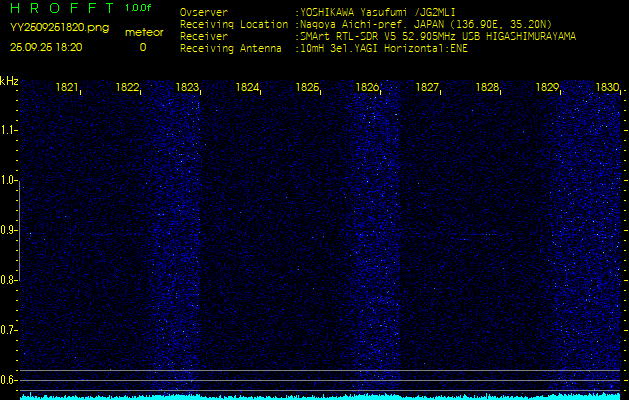
Task: Click the 1830 time marker
Action: coord(607,87)
